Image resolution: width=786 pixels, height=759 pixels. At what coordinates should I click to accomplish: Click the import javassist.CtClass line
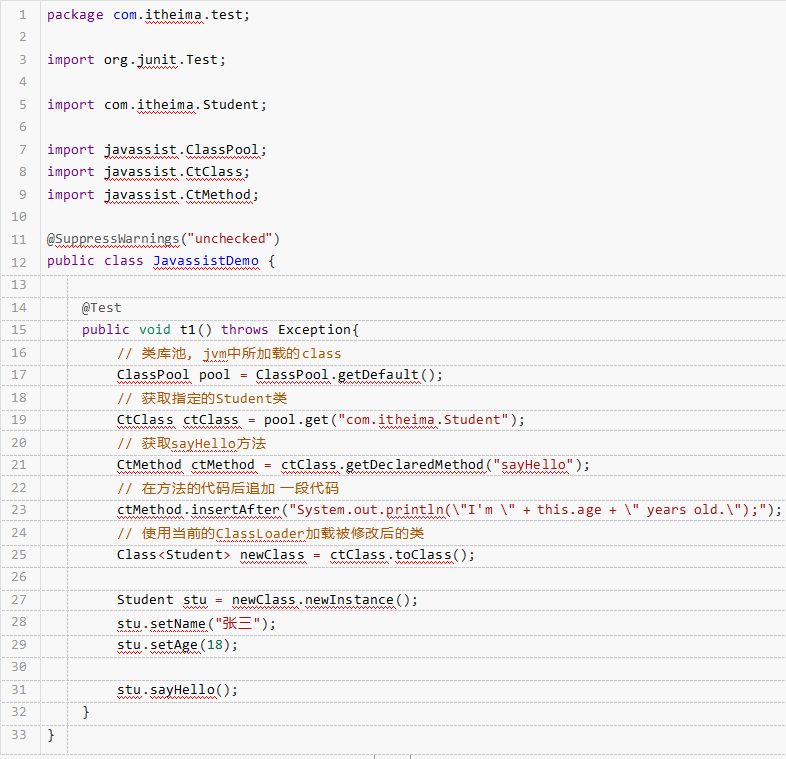click(x=148, y=172)
